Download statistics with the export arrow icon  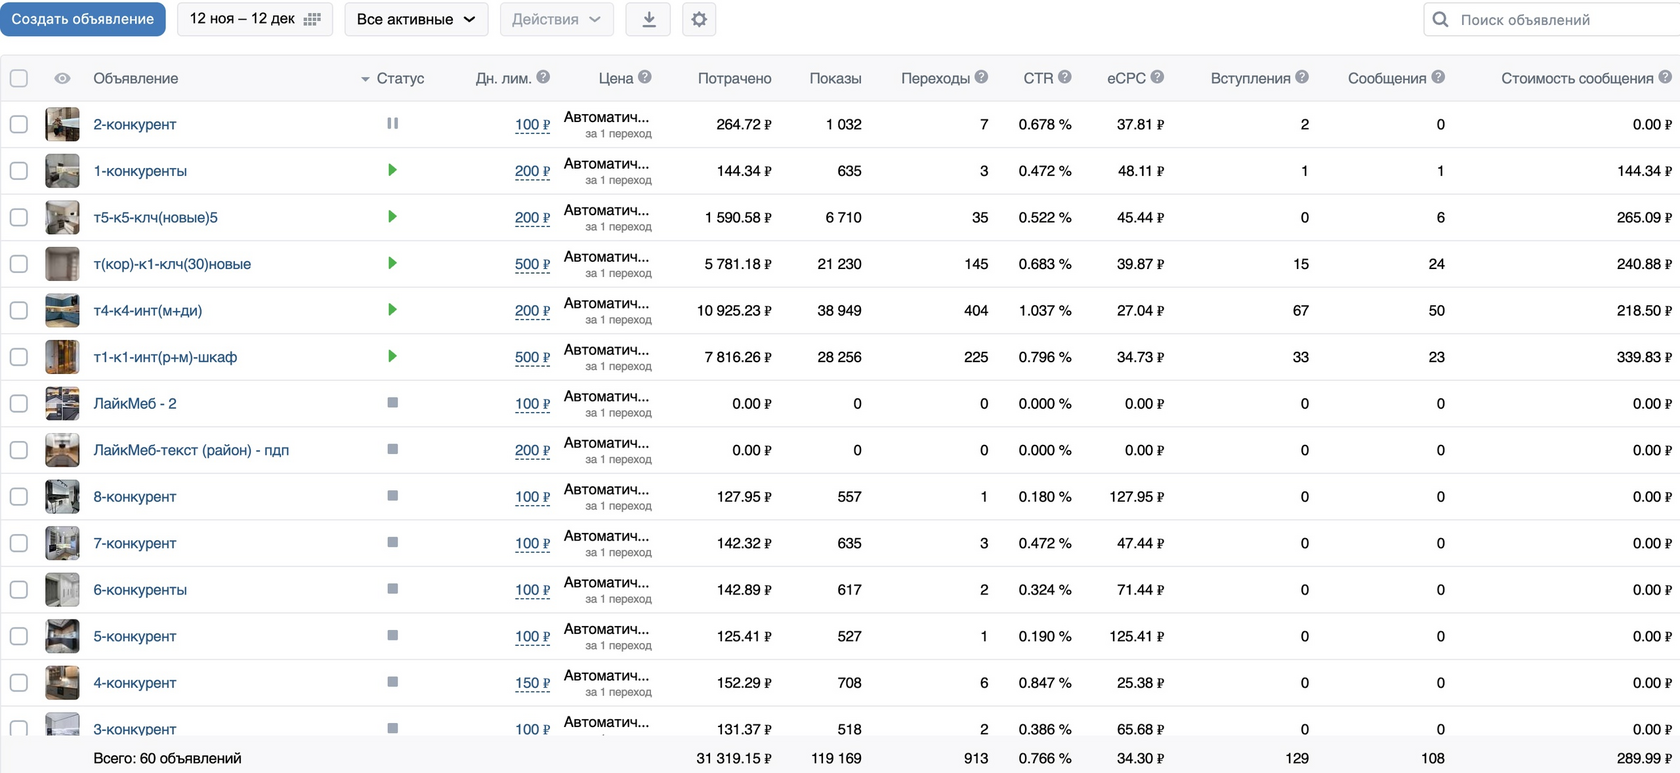pos(648,19)
